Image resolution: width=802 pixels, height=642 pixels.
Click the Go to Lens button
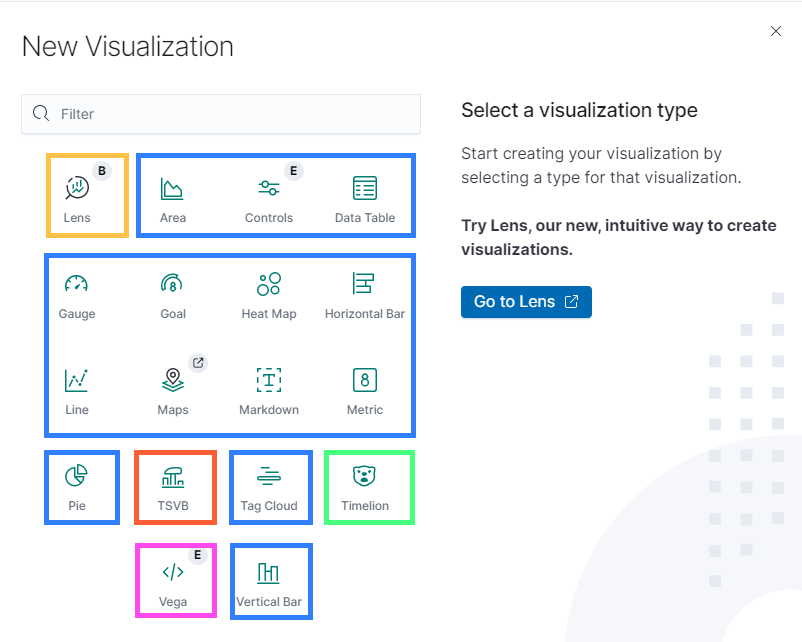pyautogui.click(x=526, y=302)
